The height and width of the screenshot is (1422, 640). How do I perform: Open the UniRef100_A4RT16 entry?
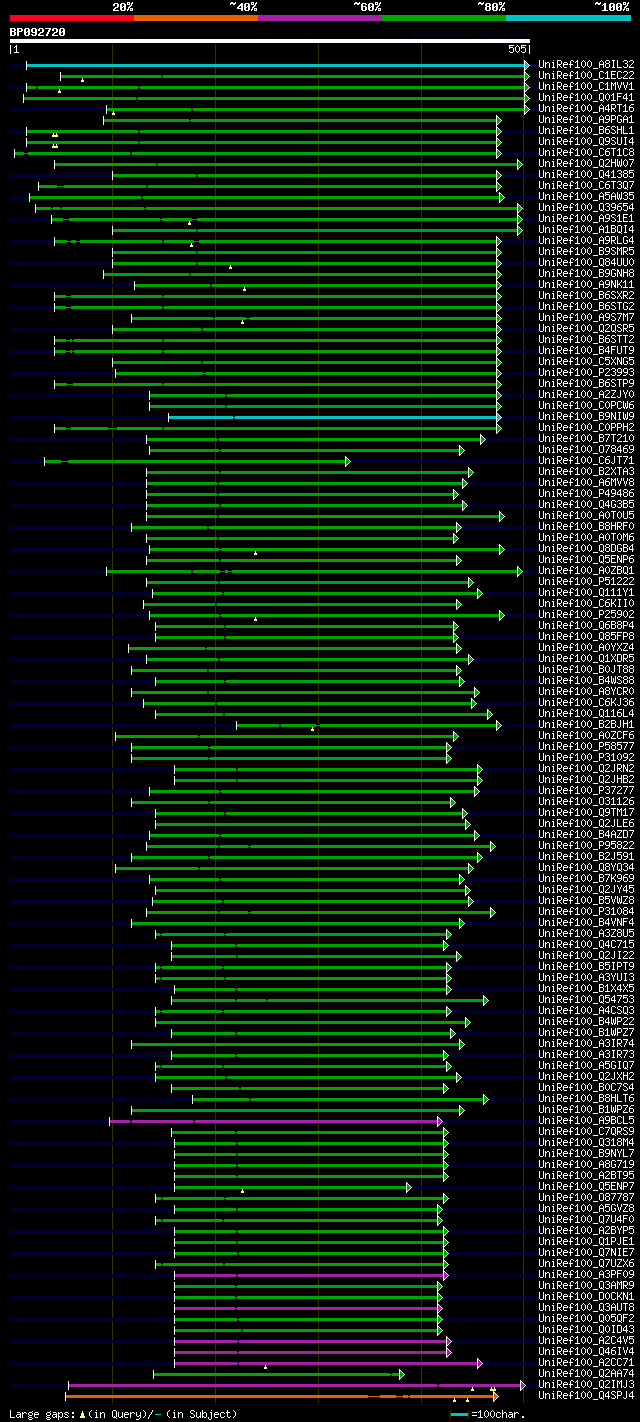586,109
